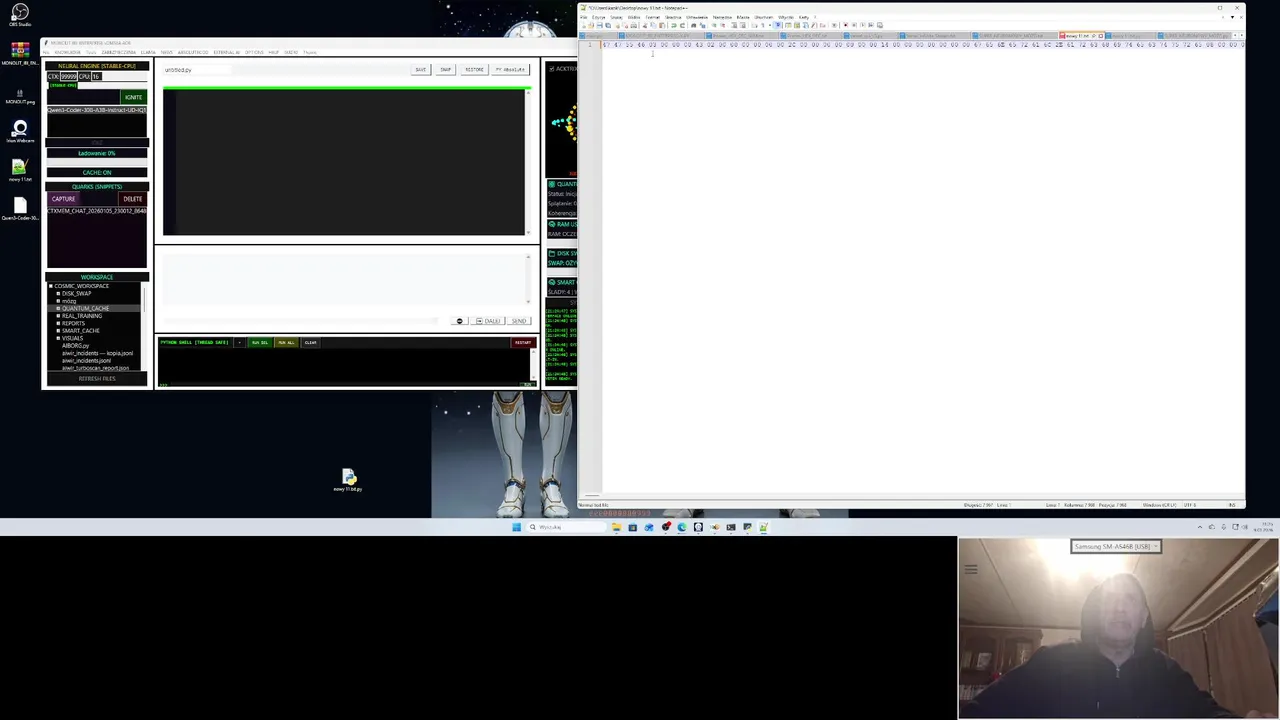Open Notepad++ Składnia menu
The height and width of the screenshot is (720, 1280).
673,17
